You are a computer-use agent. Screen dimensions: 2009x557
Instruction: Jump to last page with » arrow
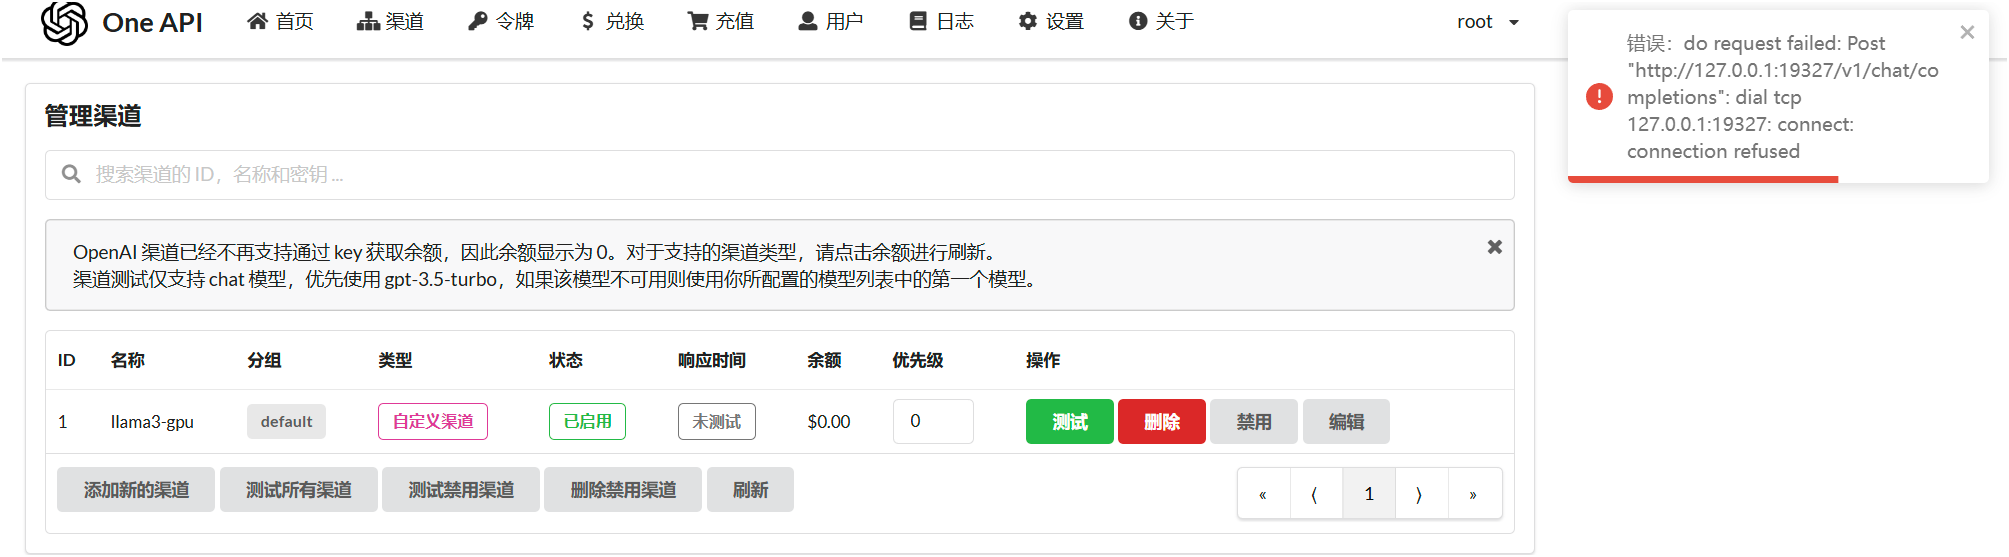[1473, 494]
